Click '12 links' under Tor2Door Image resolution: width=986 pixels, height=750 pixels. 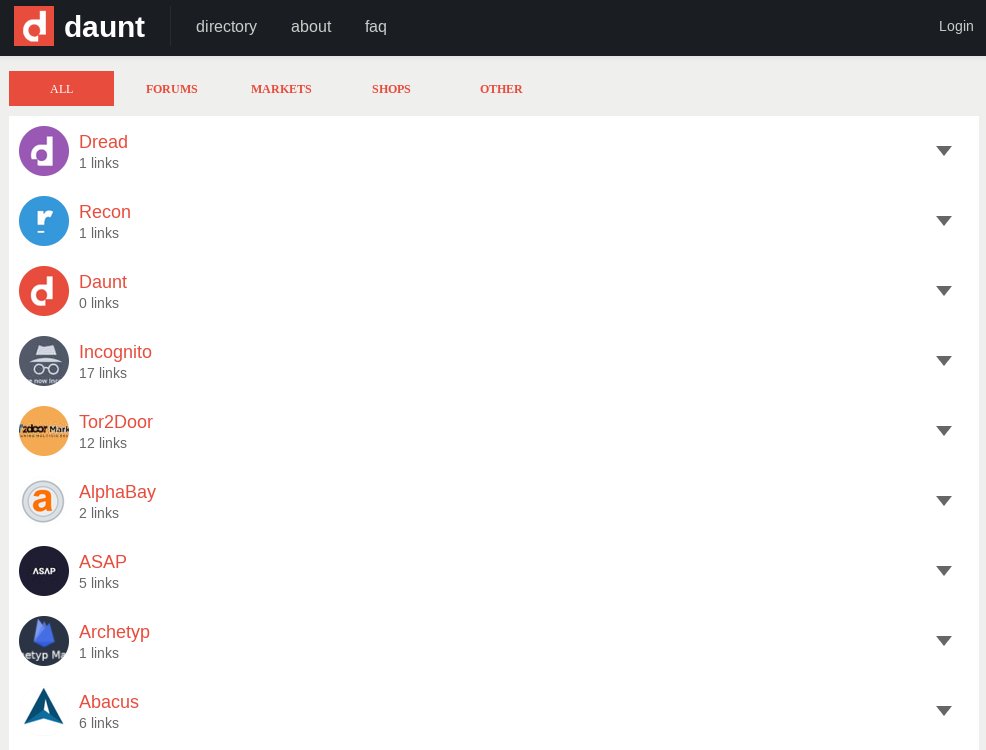pyautogui.click(x=102, y=443)
